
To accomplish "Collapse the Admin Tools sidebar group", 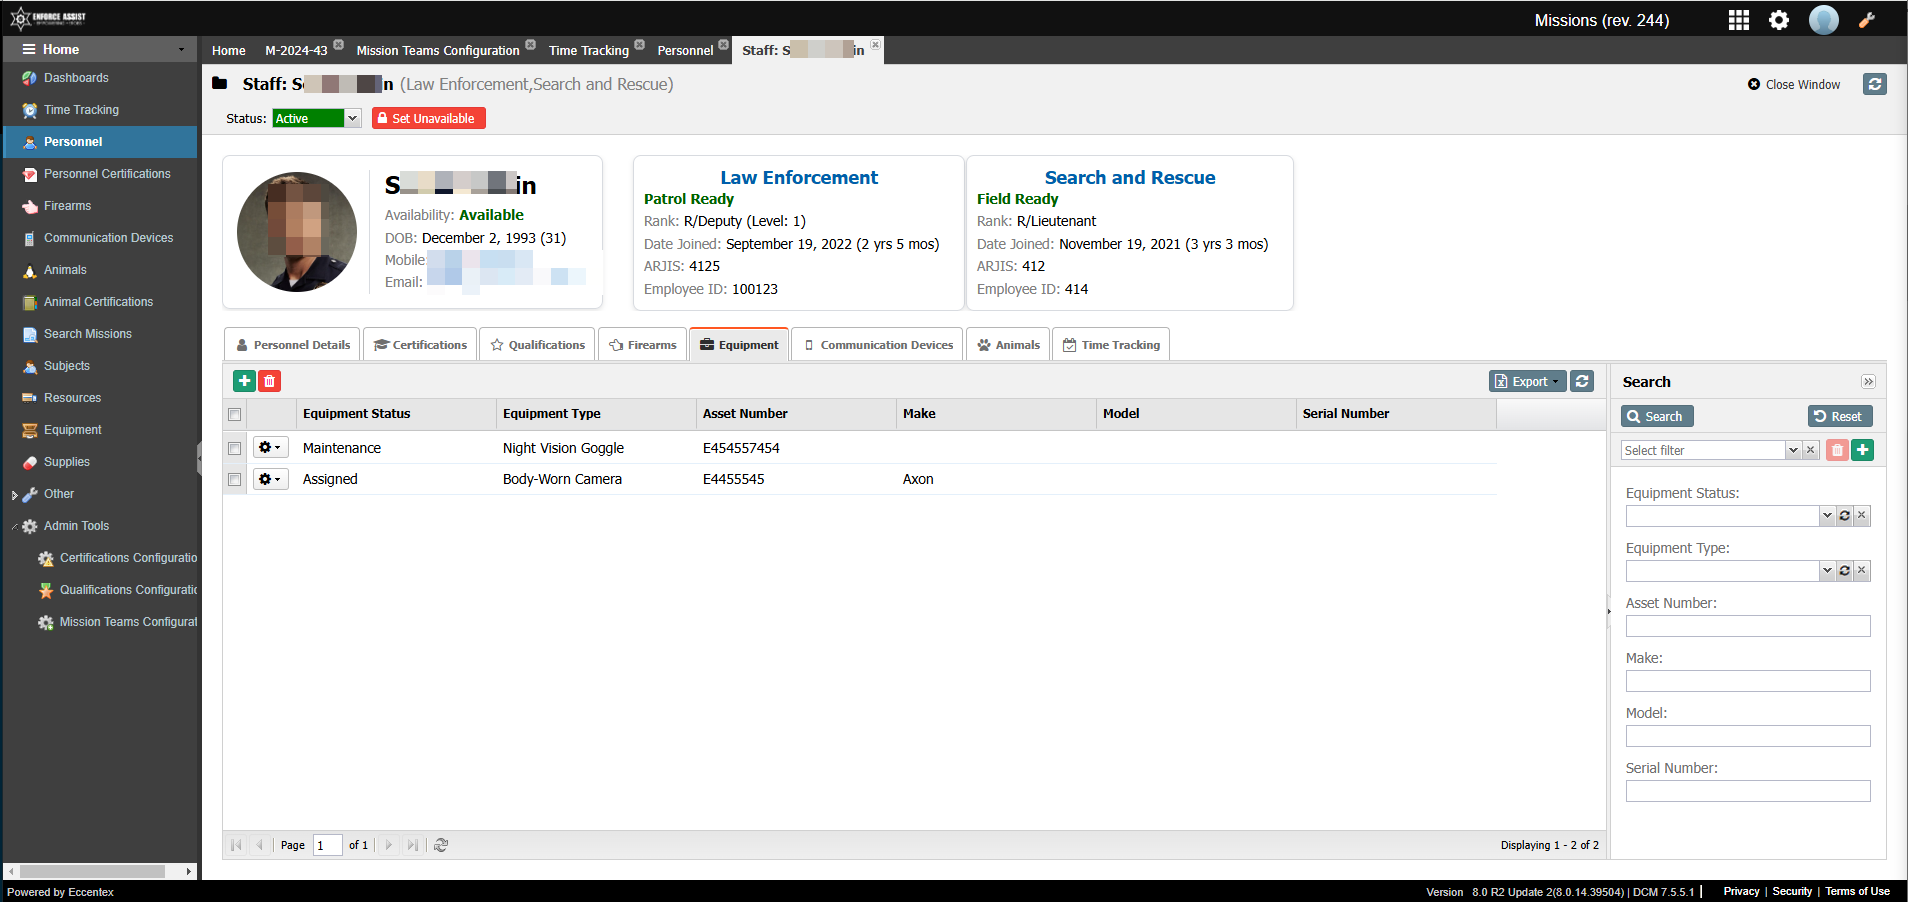I will [x=14, y=526].
